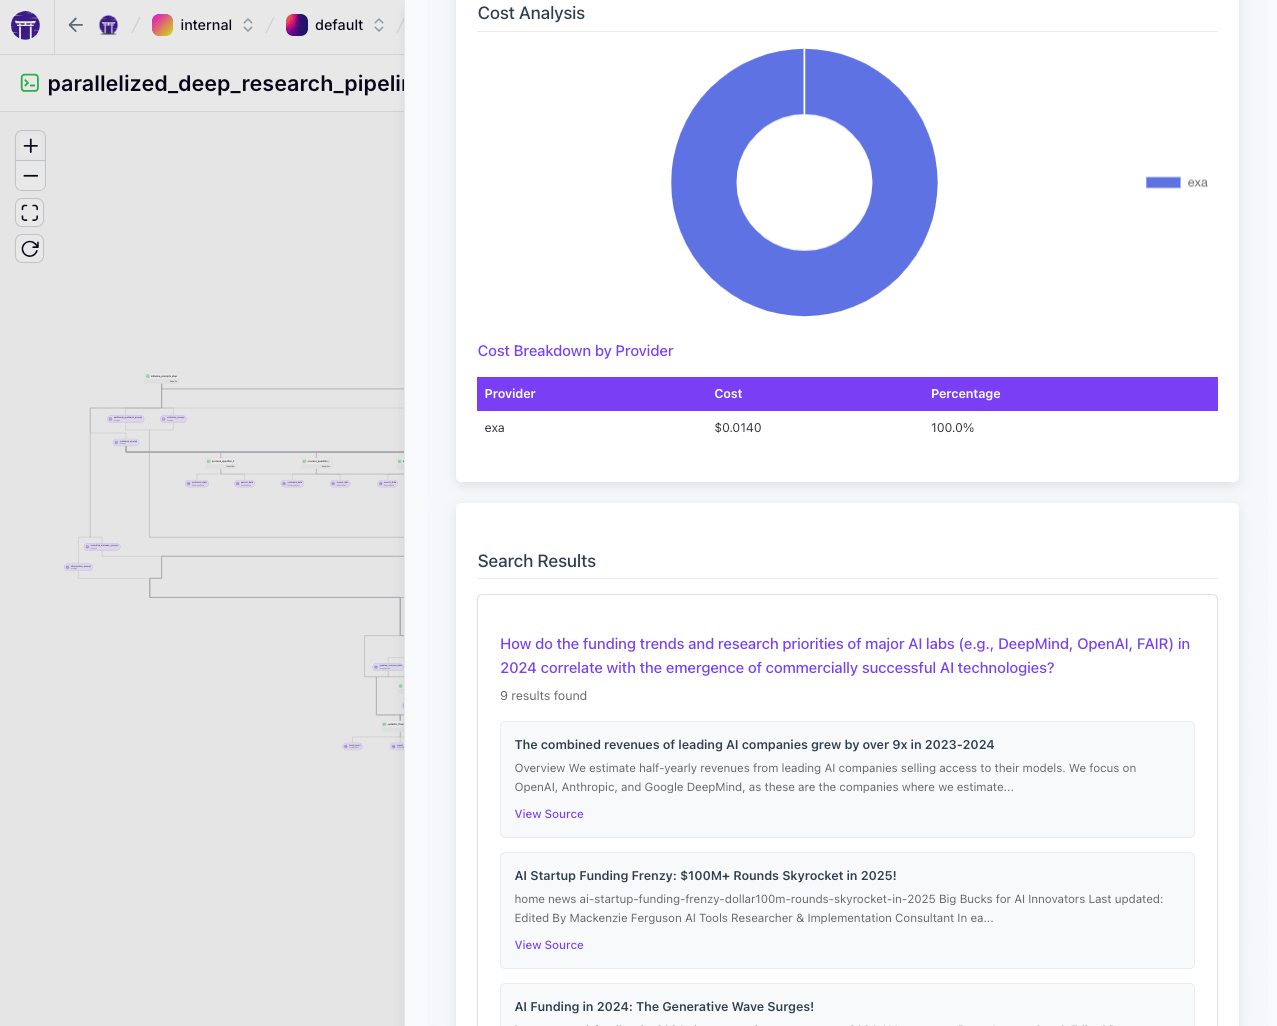Click the funding trends search query heading
Viewport: 1277px width, 1026px height.
point(844,656)
